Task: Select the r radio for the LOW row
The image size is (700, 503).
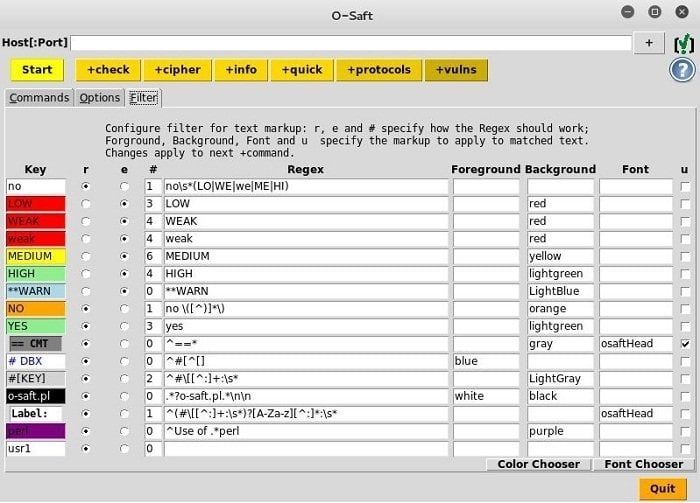Action: point(86,204)
